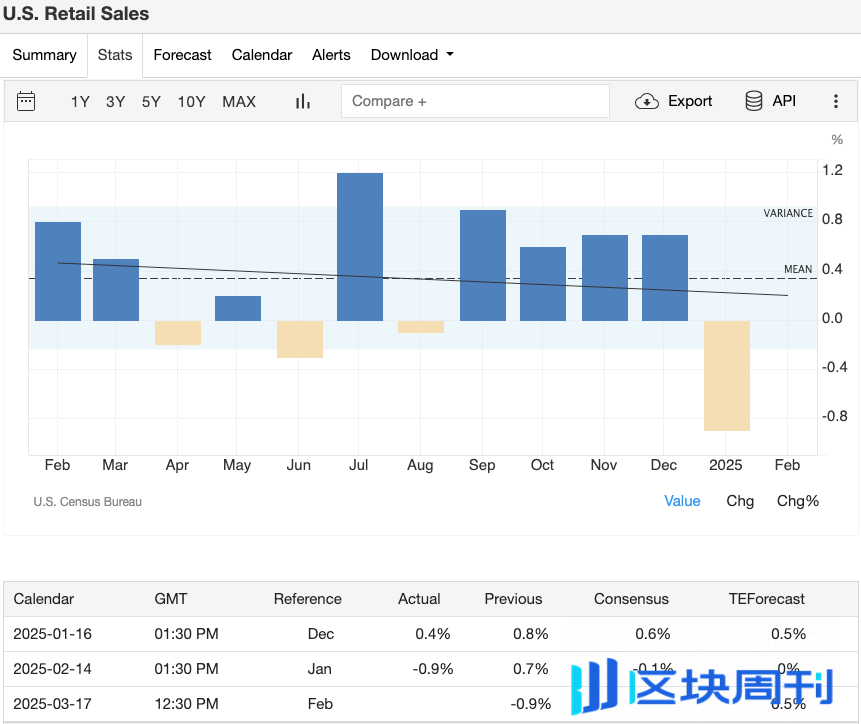Open the three-dot more options menu
The image size is (861, 724).
(x=836, y=101)
